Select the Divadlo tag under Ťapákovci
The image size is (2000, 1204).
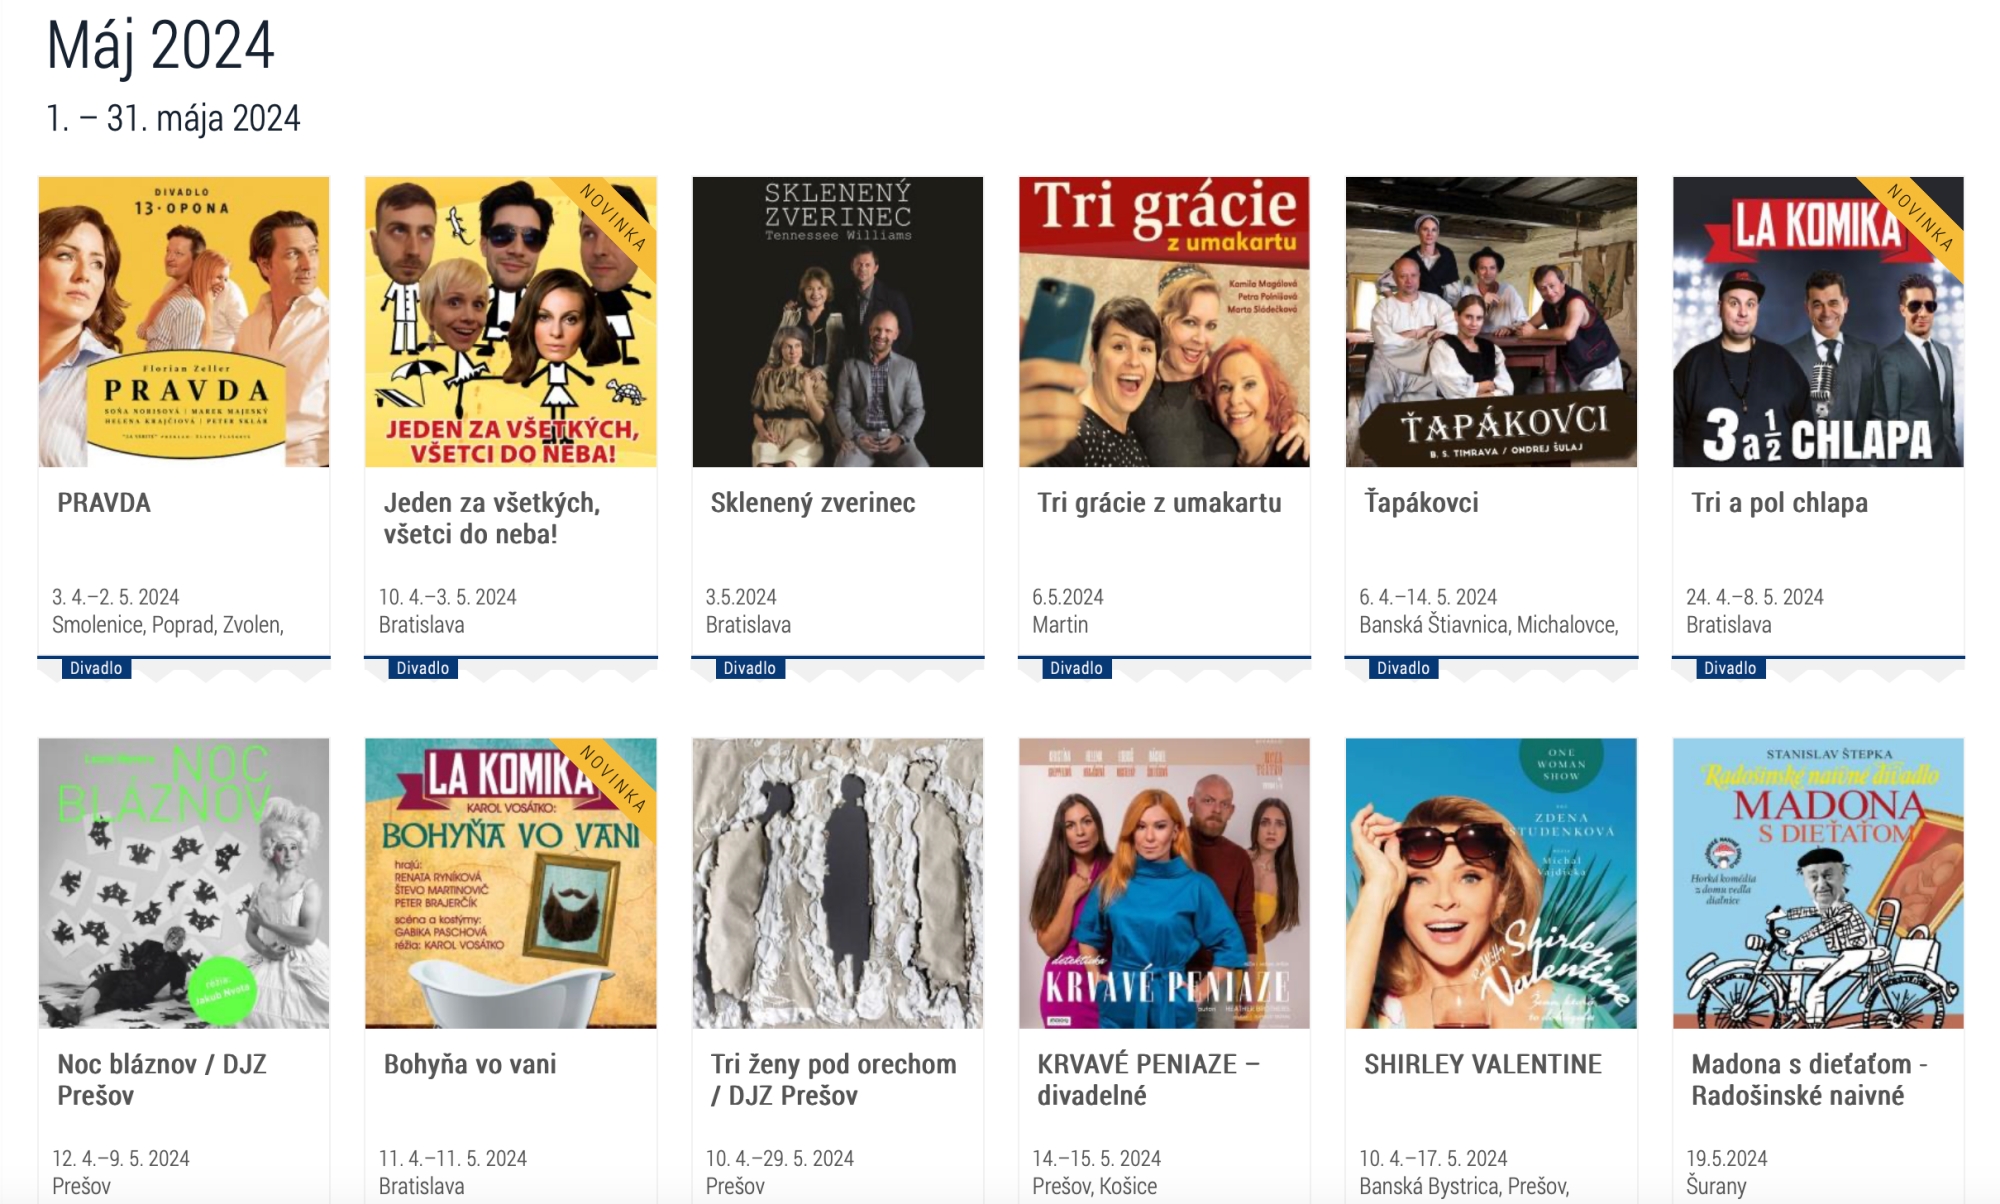coord(1403,668)
